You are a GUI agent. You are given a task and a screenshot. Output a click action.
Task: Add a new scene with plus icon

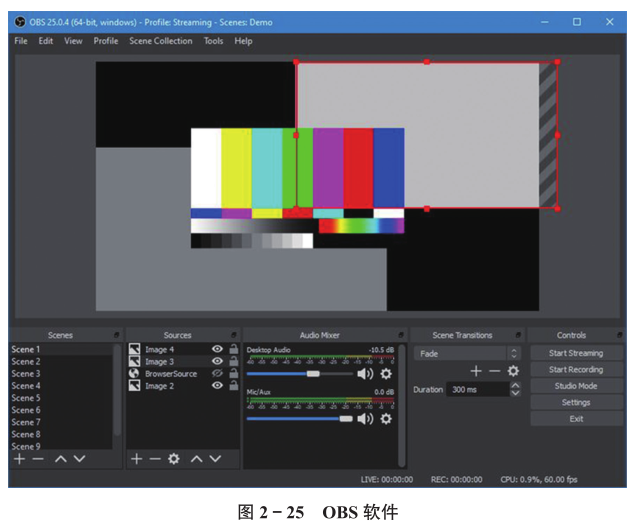pos(19,458)
